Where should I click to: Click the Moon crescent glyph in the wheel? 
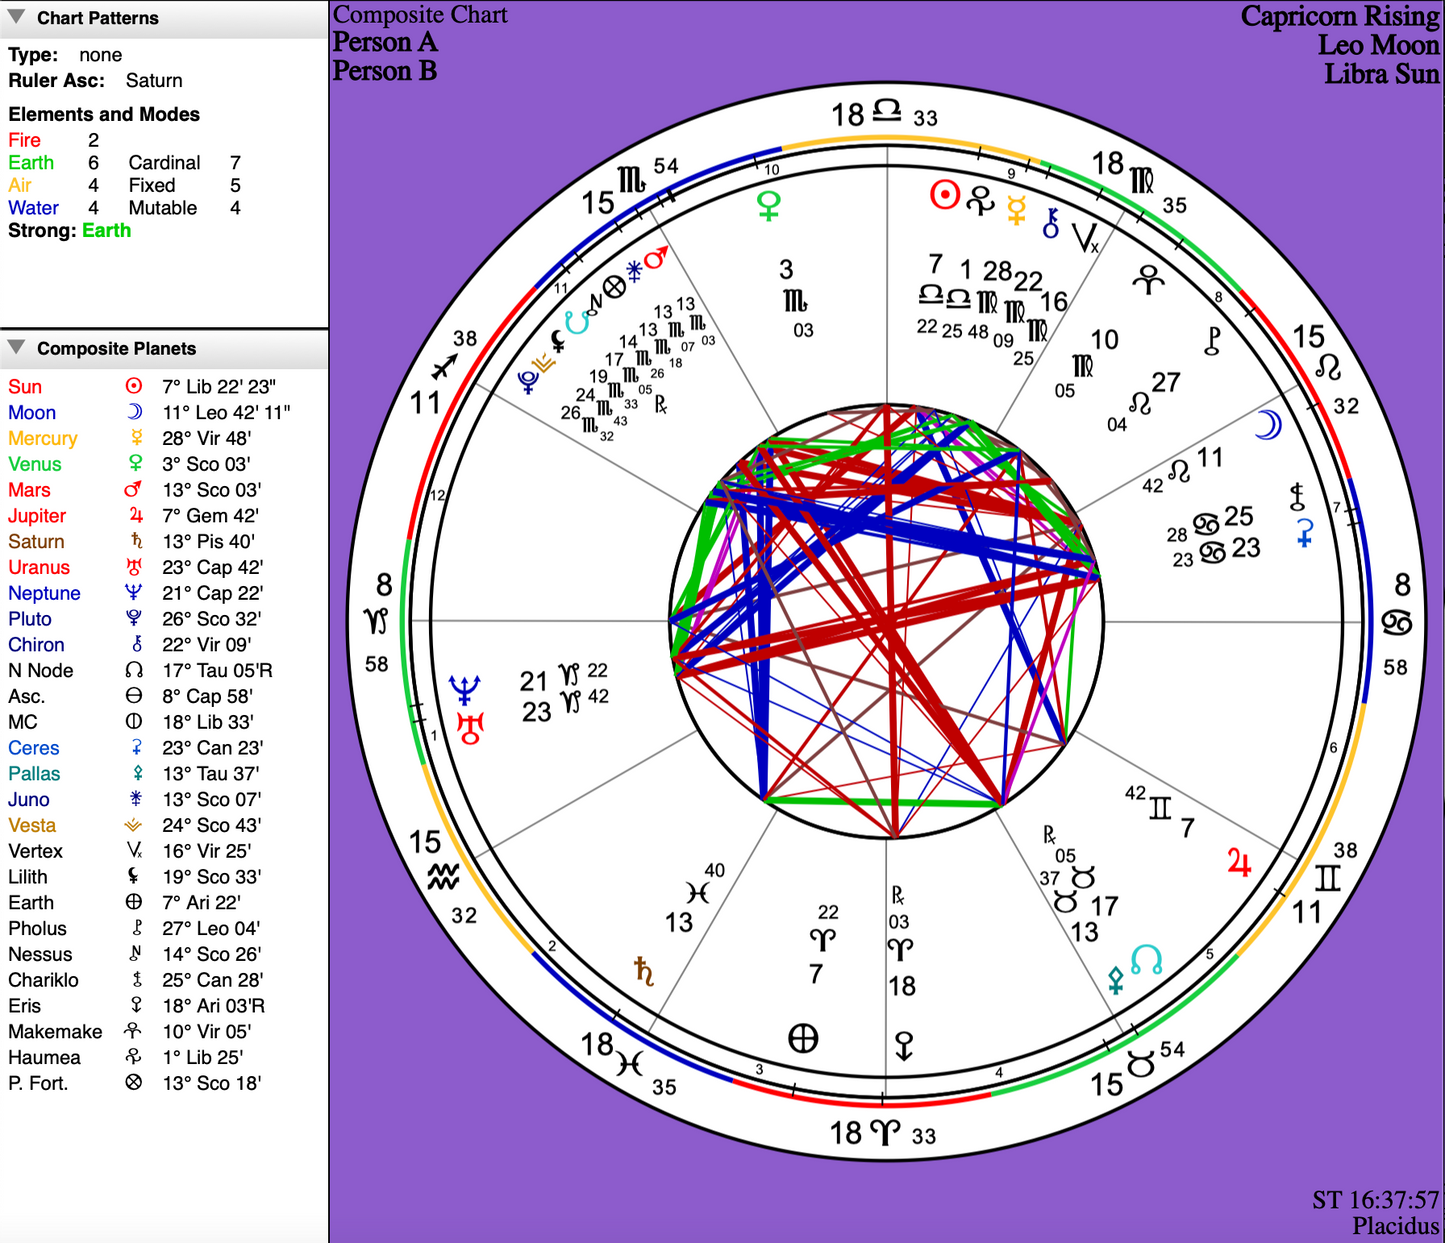pyautogui.click(x=1267, y=425)
